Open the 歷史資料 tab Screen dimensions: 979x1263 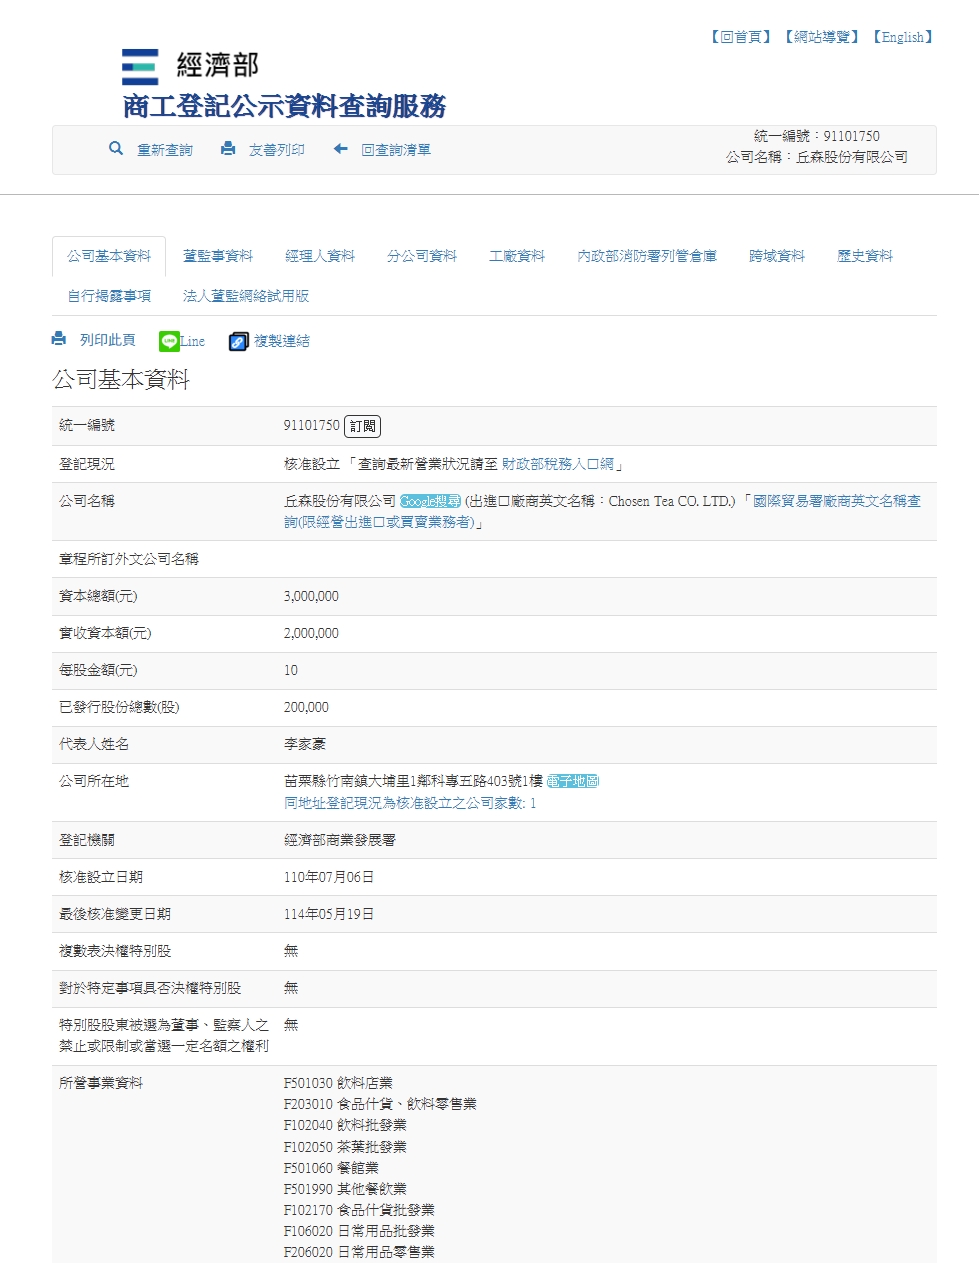point(865,257)
